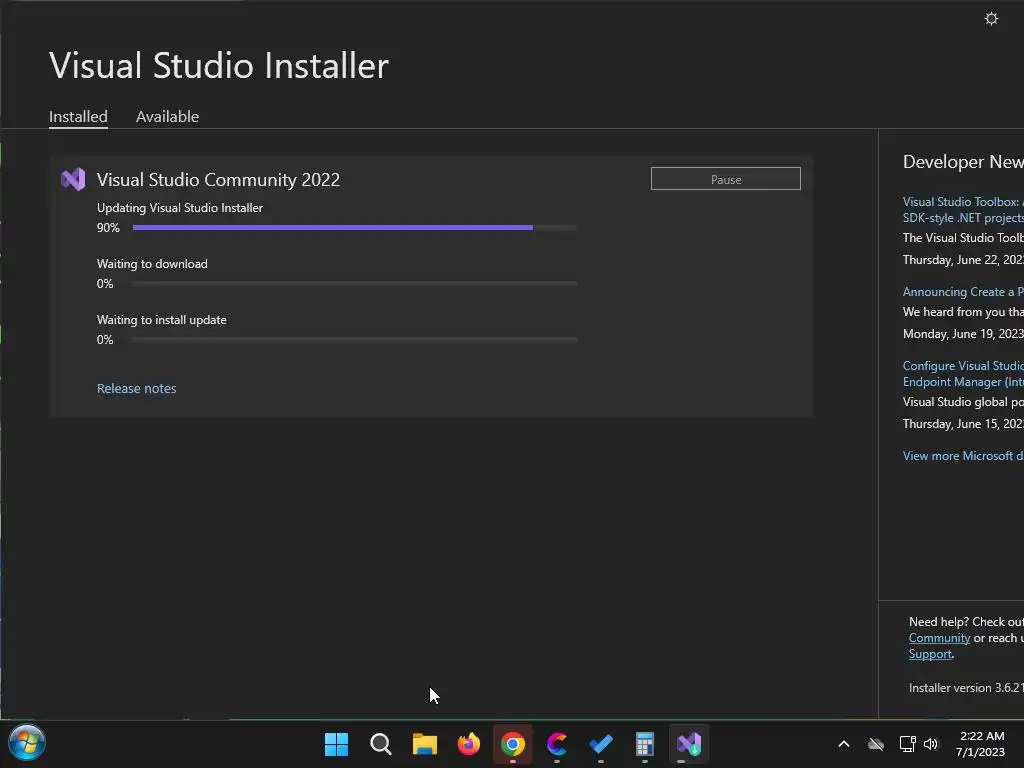Click the cloud sync tray icon
The width and height of the screenshot is (1024, 768).
pos(876,744)
